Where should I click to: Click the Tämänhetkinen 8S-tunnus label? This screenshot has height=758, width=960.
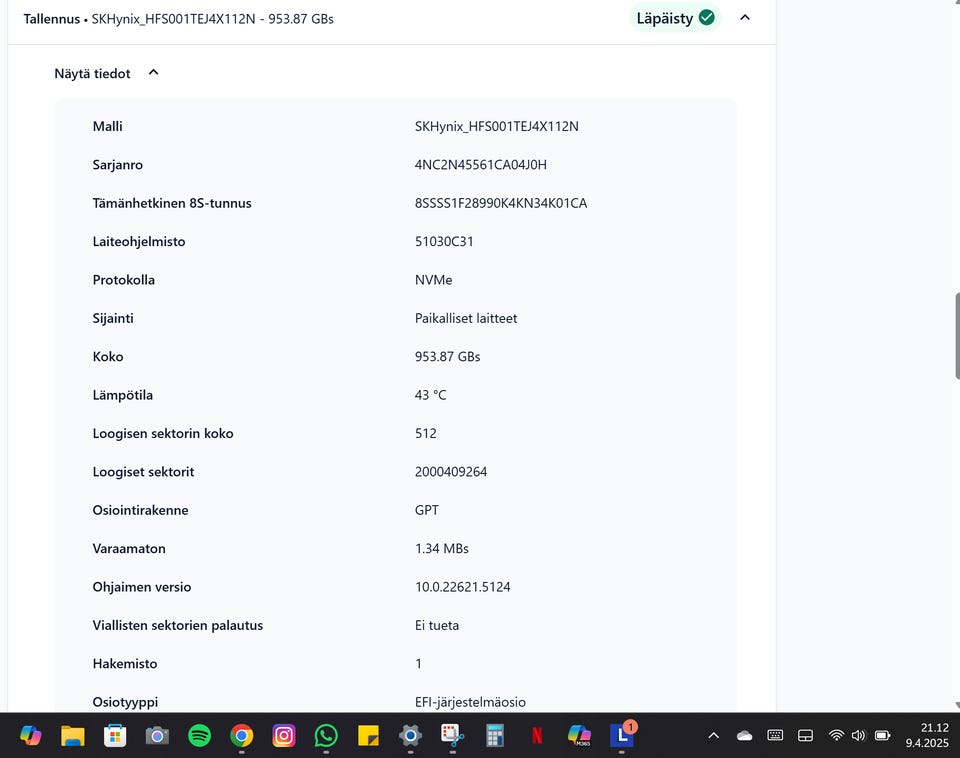(x=172, y=203)
